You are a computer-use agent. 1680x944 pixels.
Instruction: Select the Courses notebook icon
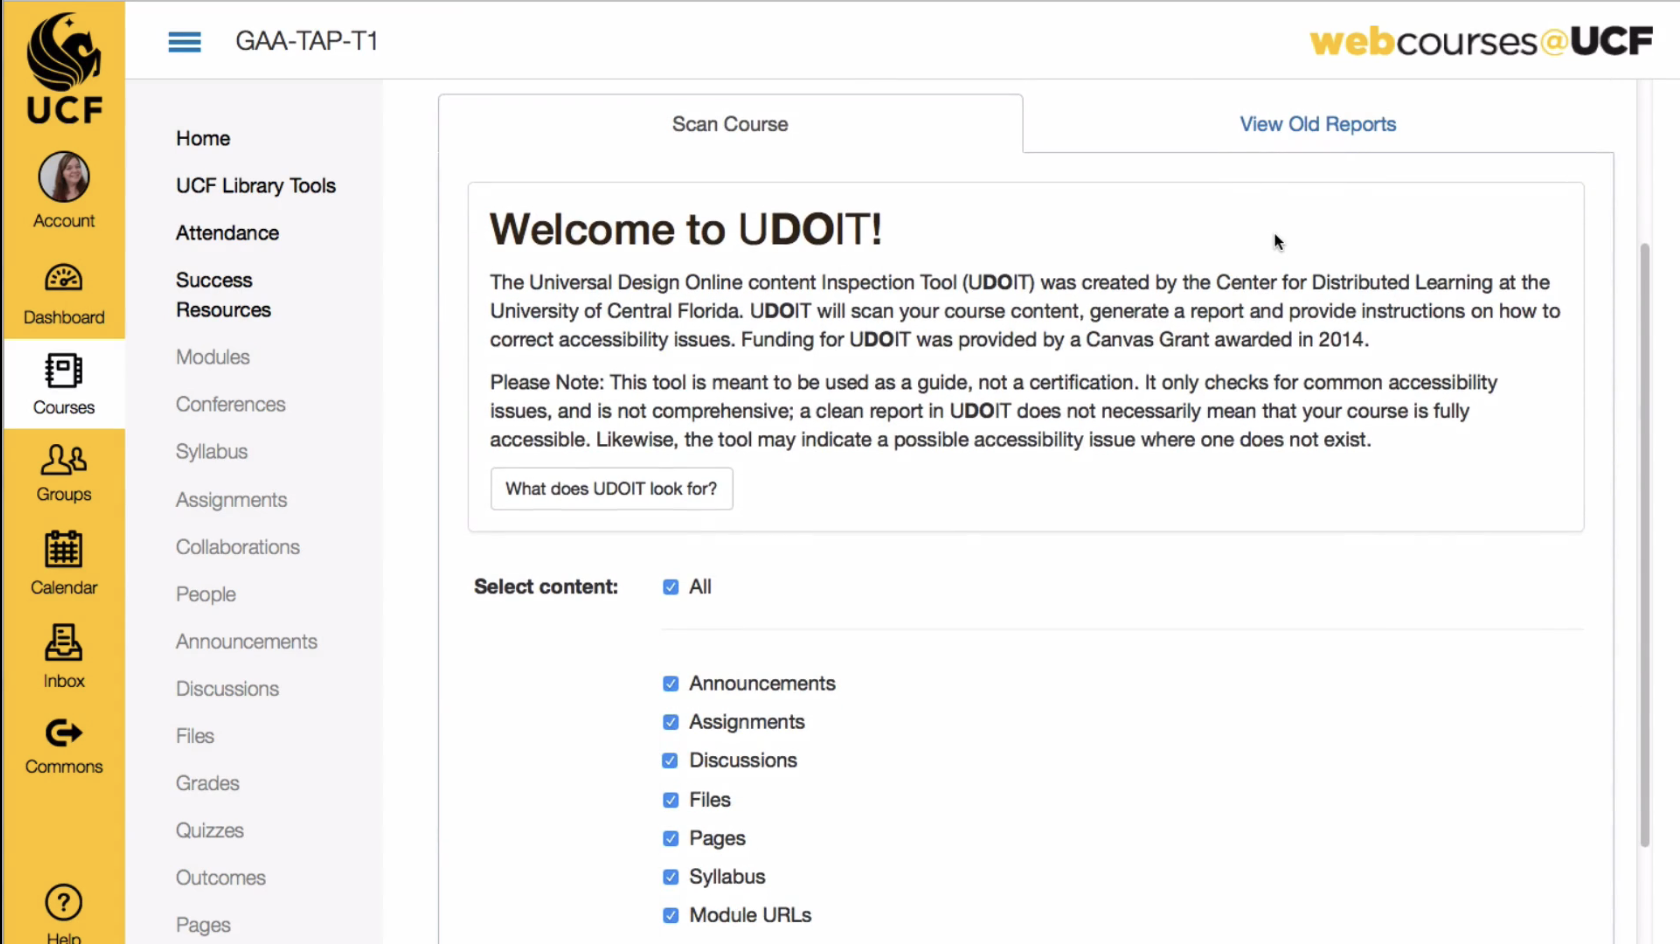[64, 371]
